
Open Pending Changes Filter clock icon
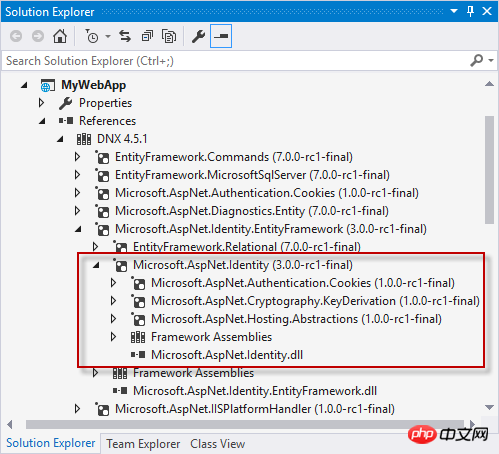(92, 36)
